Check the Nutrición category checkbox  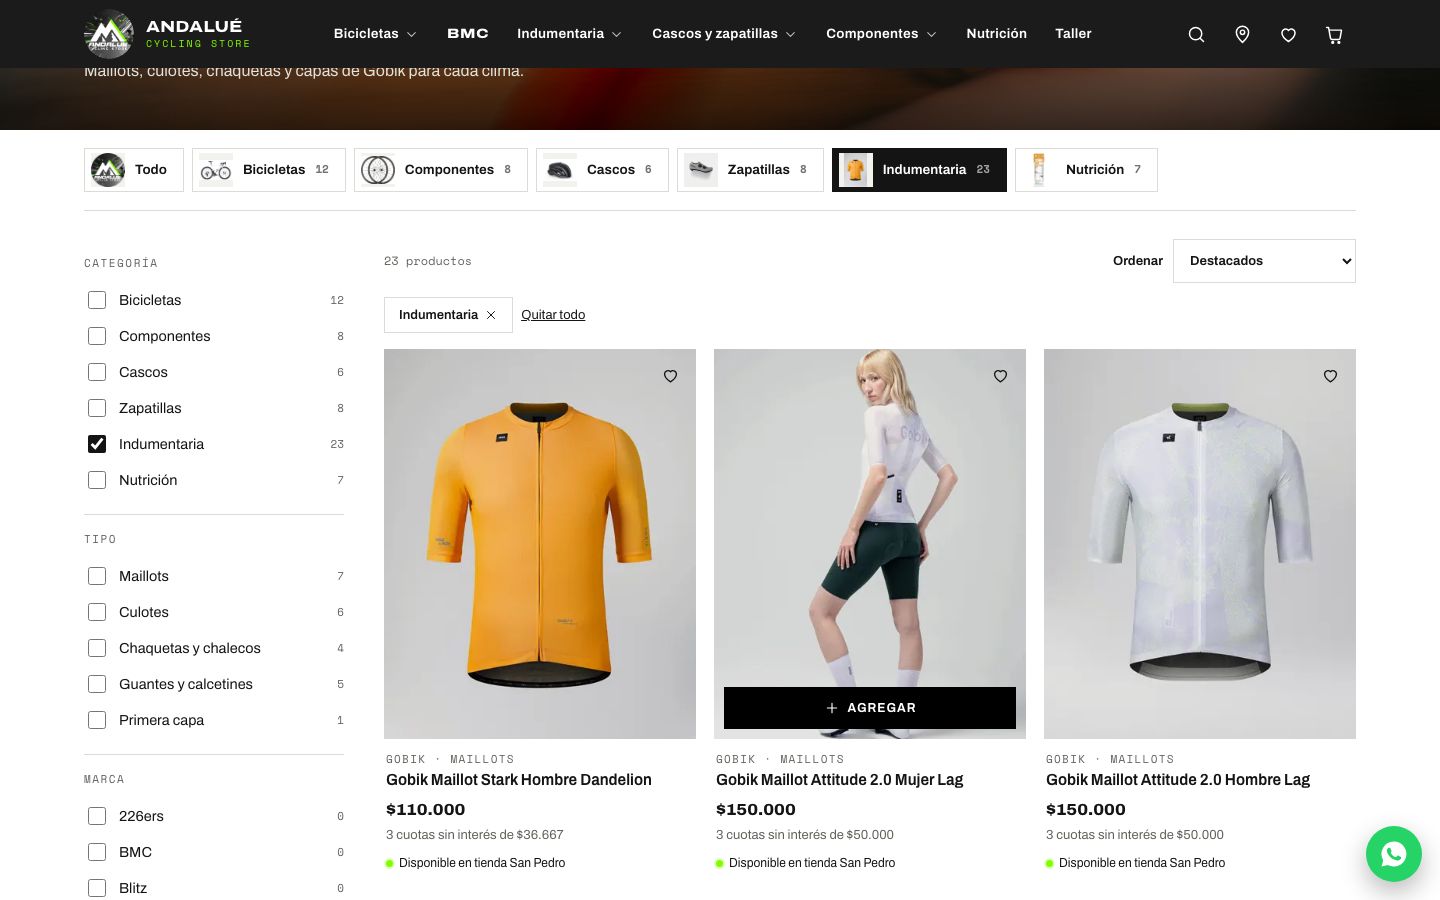(97, 480)
